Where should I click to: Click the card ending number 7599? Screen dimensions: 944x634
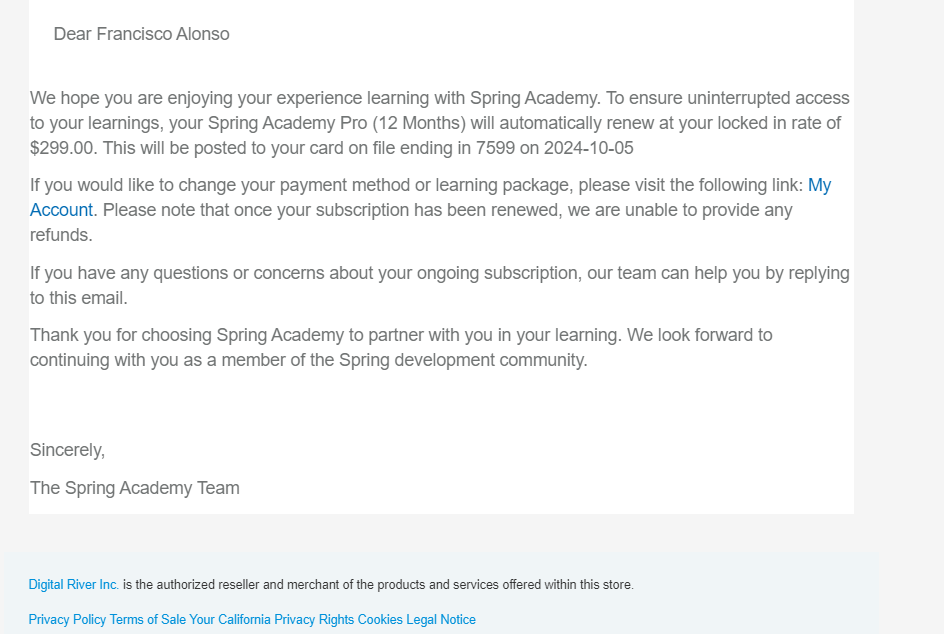(495, 148)
